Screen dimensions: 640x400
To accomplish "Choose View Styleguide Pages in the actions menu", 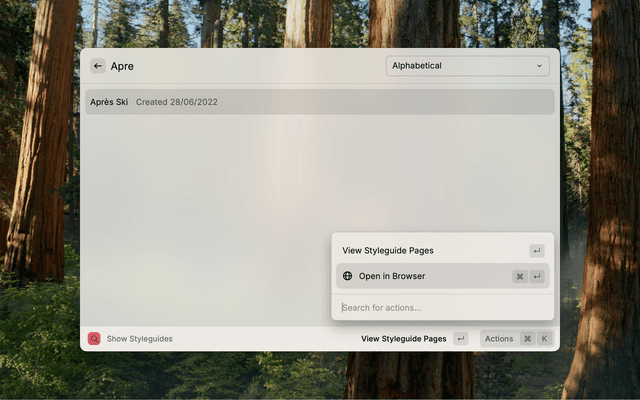I will [388, 251].
